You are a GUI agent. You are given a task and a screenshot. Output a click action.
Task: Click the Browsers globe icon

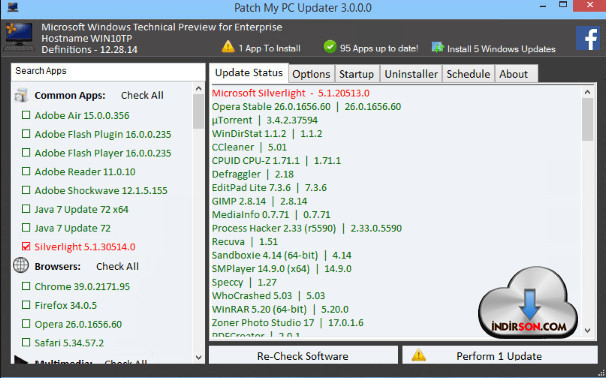21,266
